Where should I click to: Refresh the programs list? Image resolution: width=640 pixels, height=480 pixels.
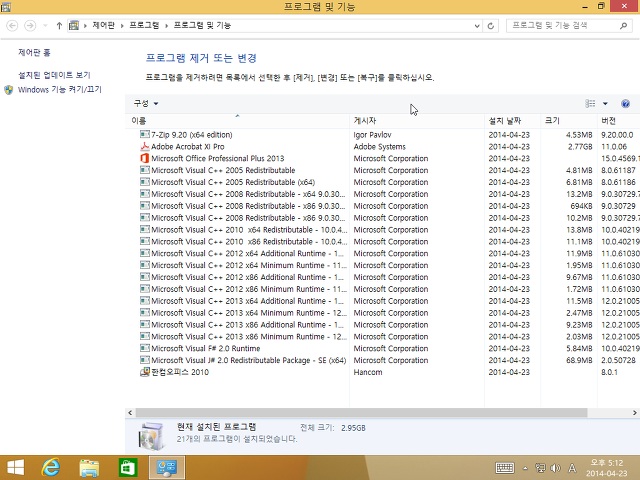point(491,26)
